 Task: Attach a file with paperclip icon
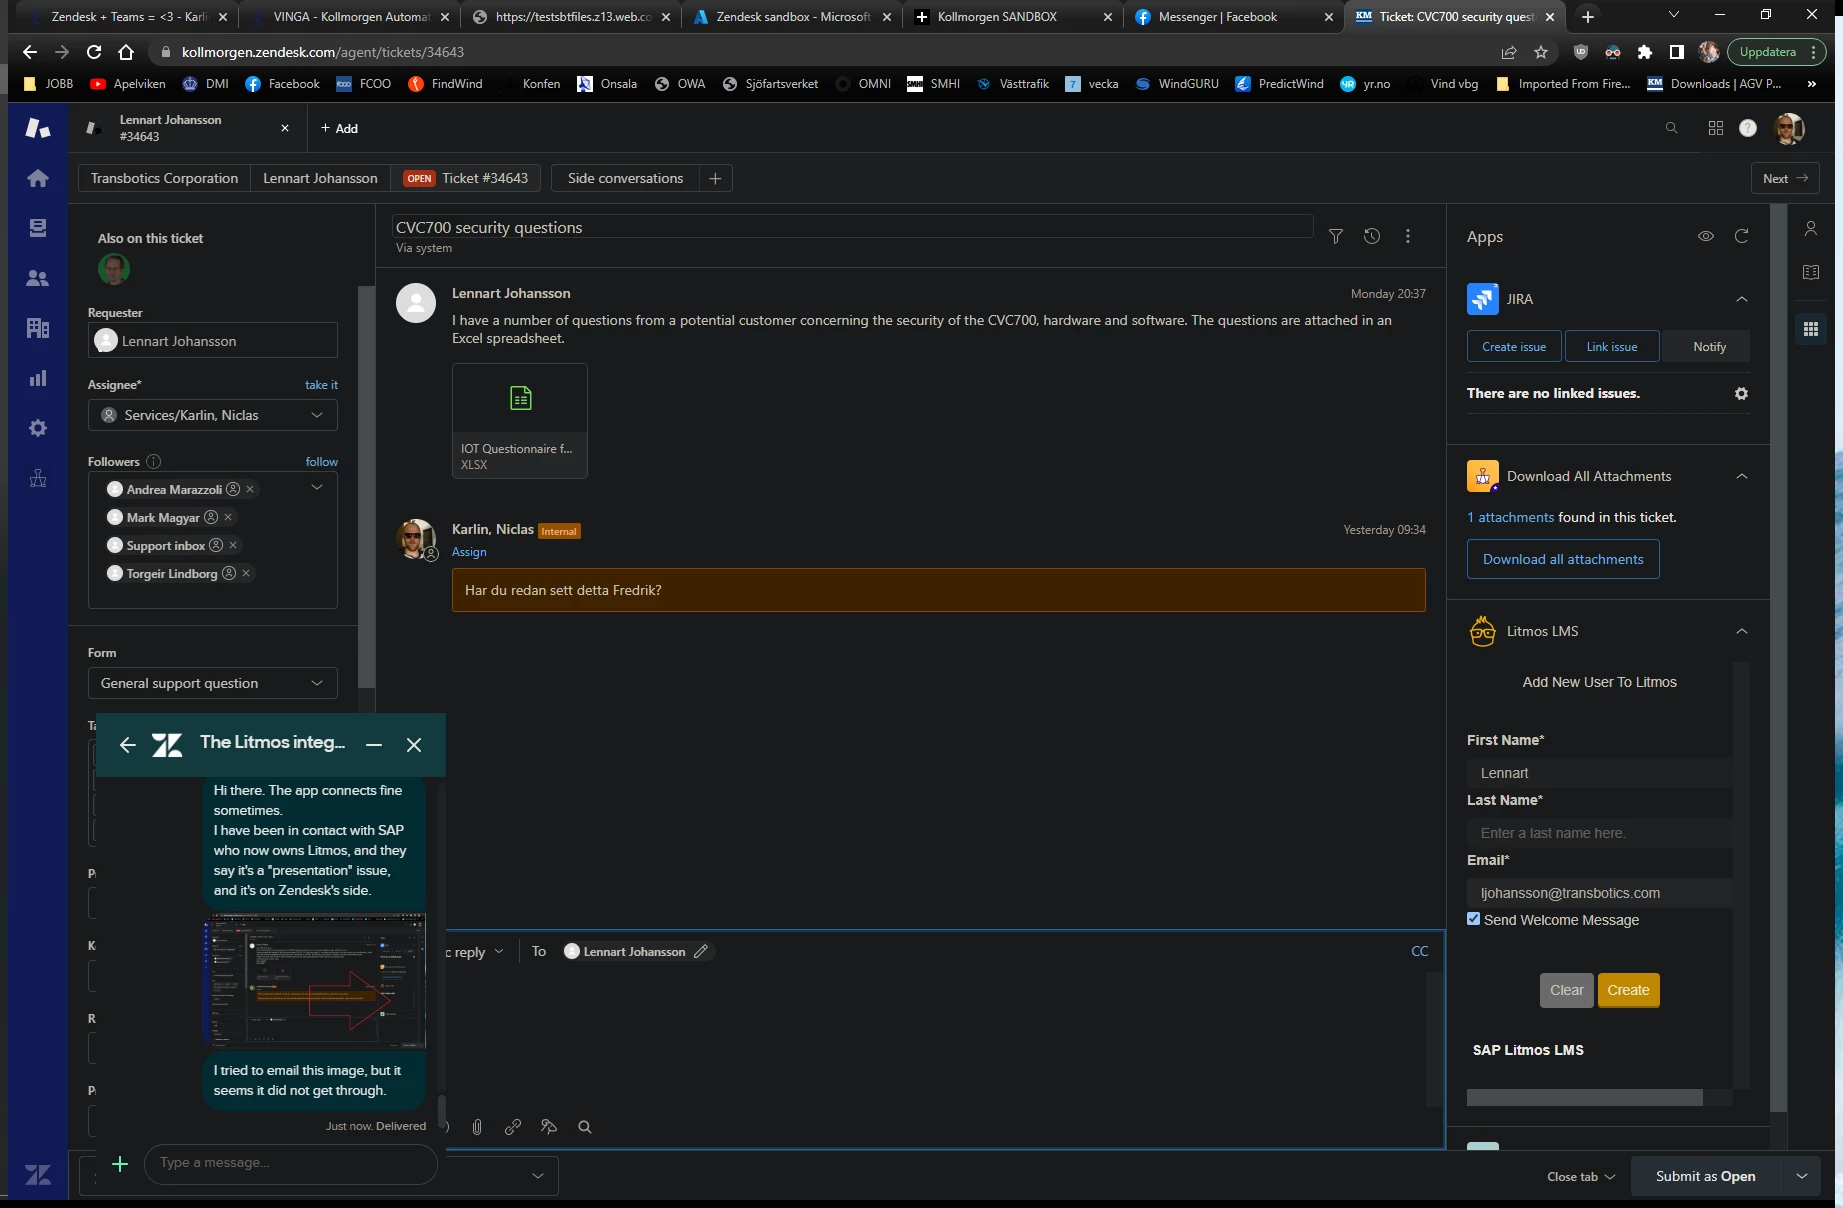click(x=477, y=1127)
